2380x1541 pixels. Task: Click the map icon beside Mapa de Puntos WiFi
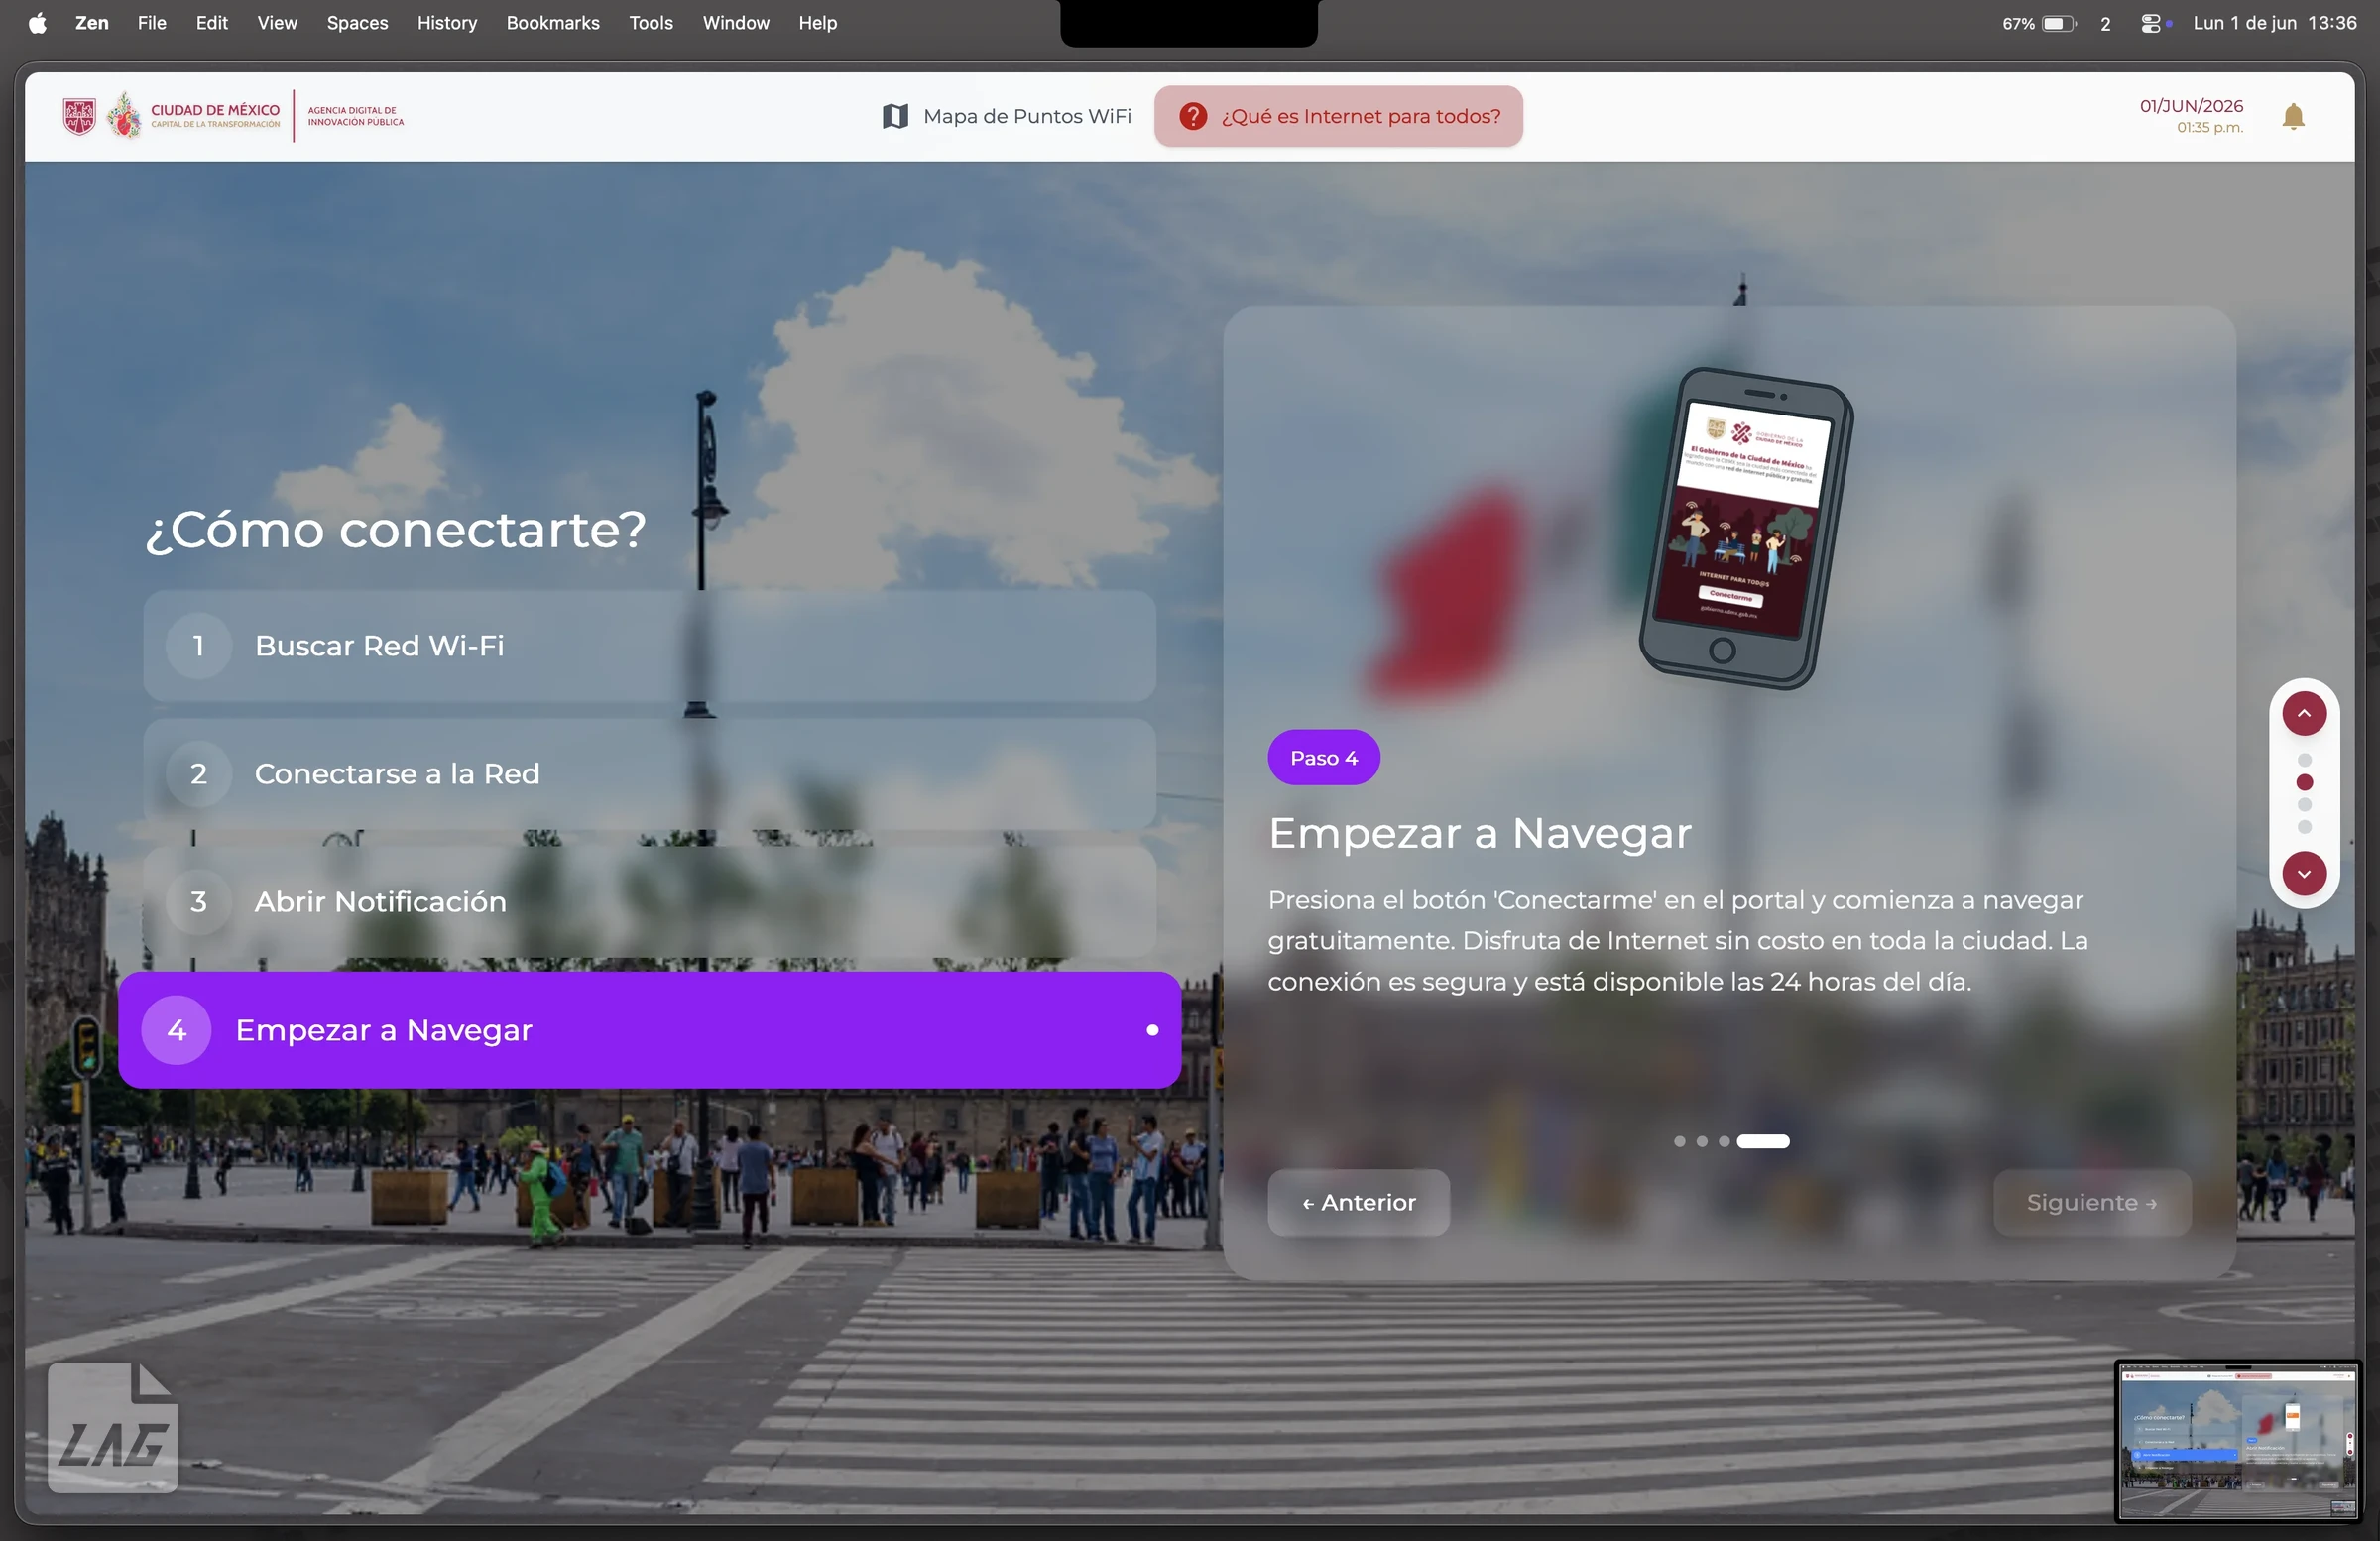[x=895, y=117]
